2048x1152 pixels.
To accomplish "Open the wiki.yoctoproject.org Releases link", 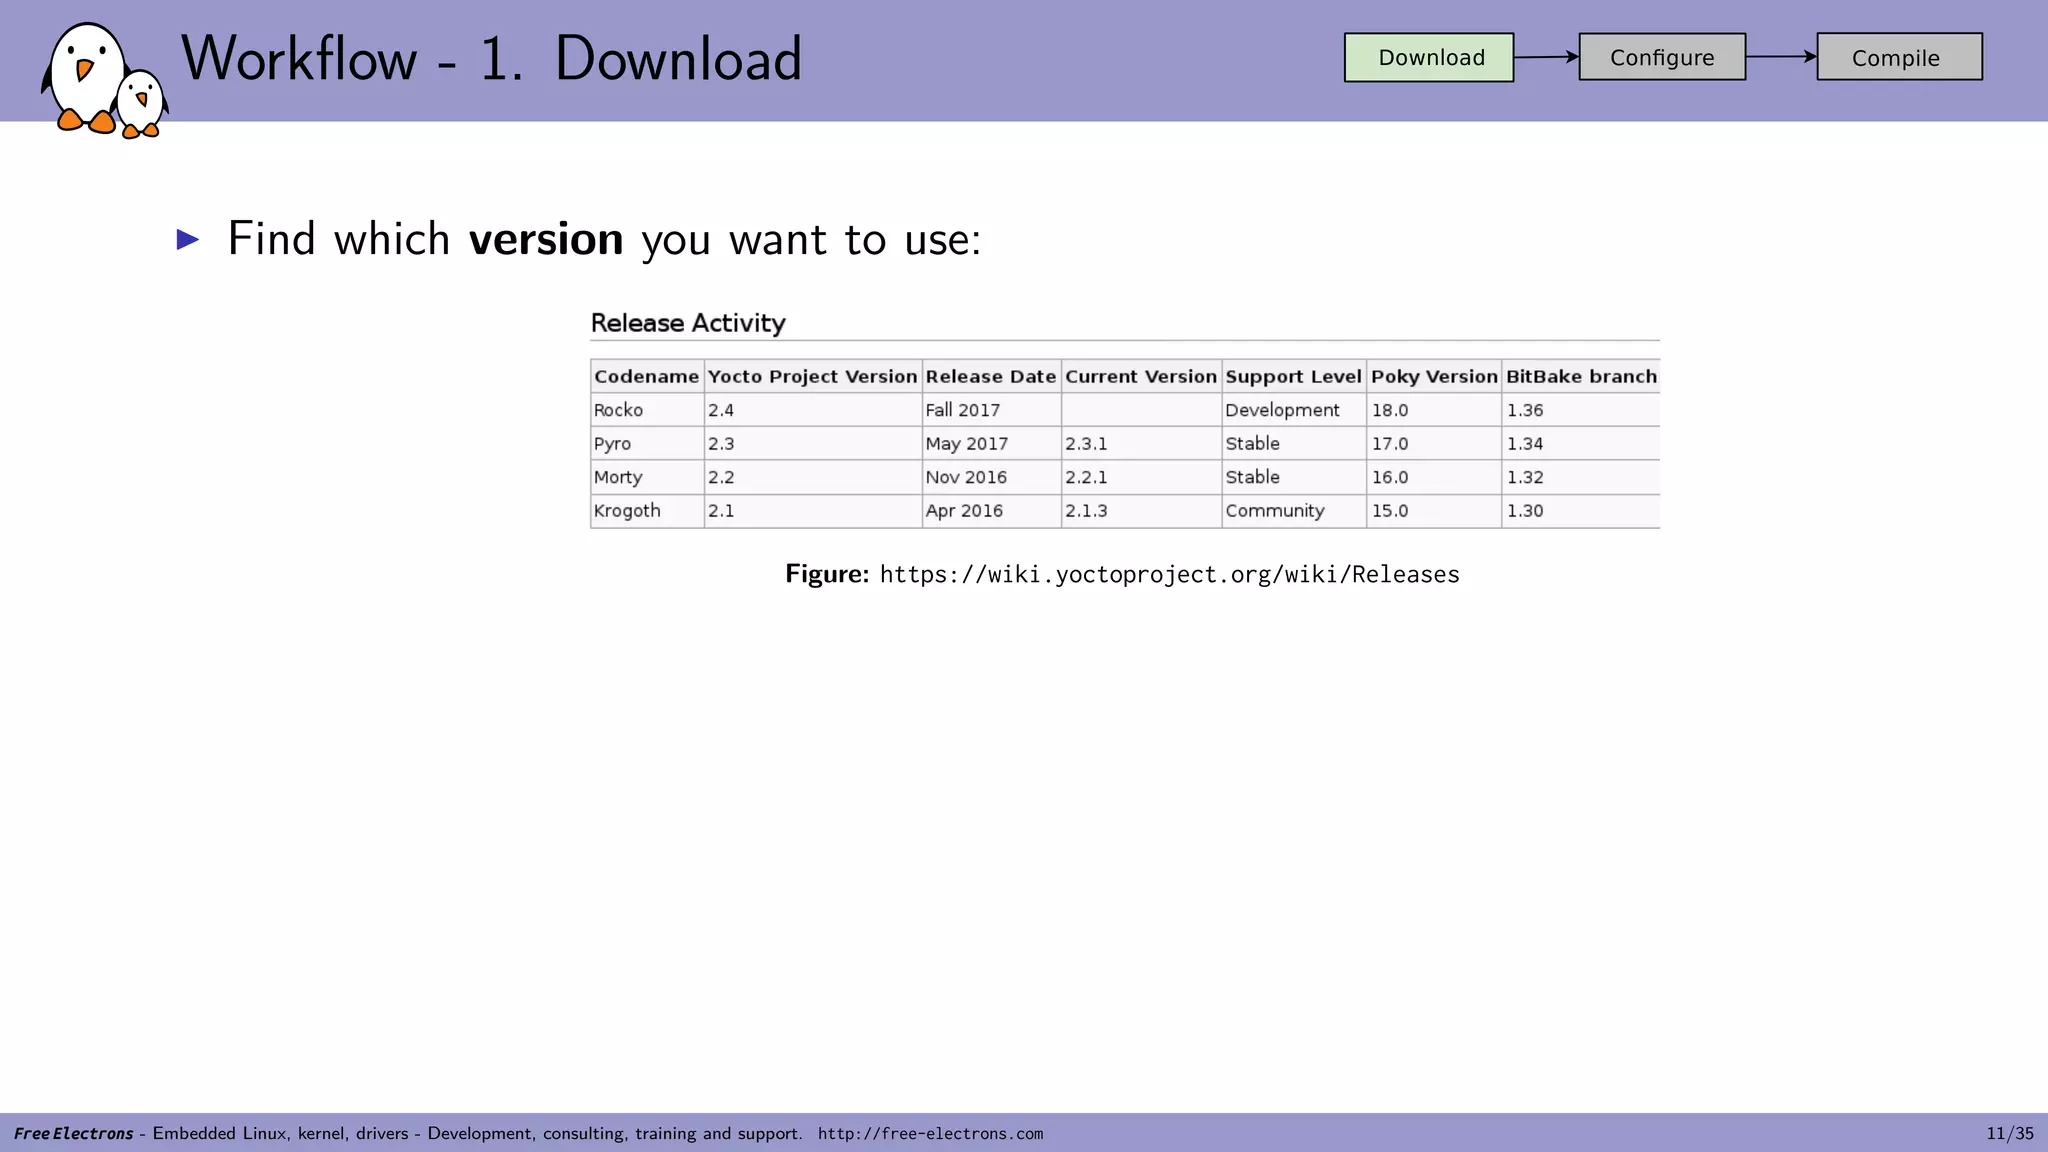I will coord(1169,574).
